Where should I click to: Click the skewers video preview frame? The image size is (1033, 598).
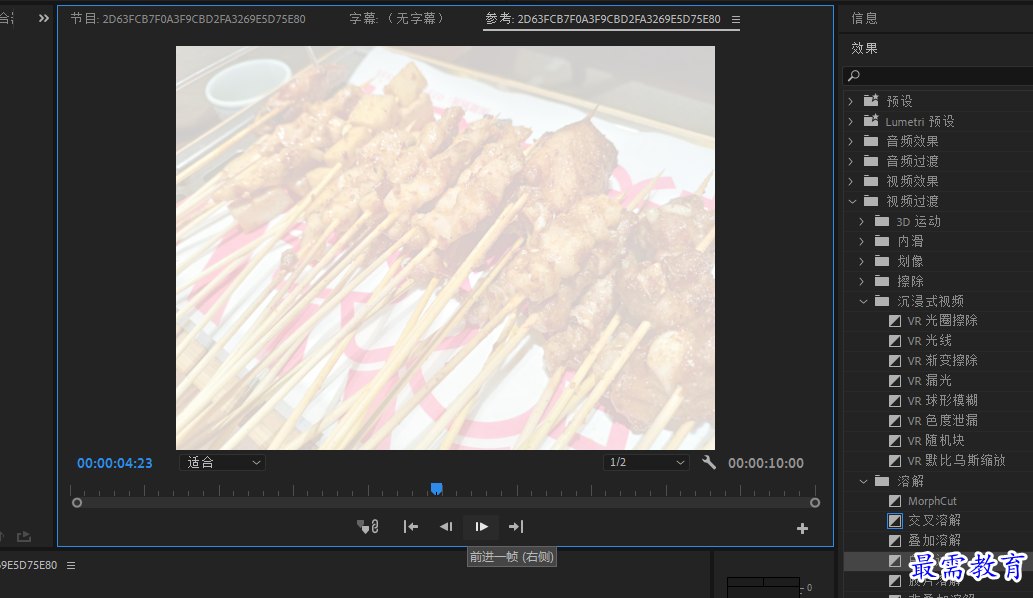[x=445, y=248]
